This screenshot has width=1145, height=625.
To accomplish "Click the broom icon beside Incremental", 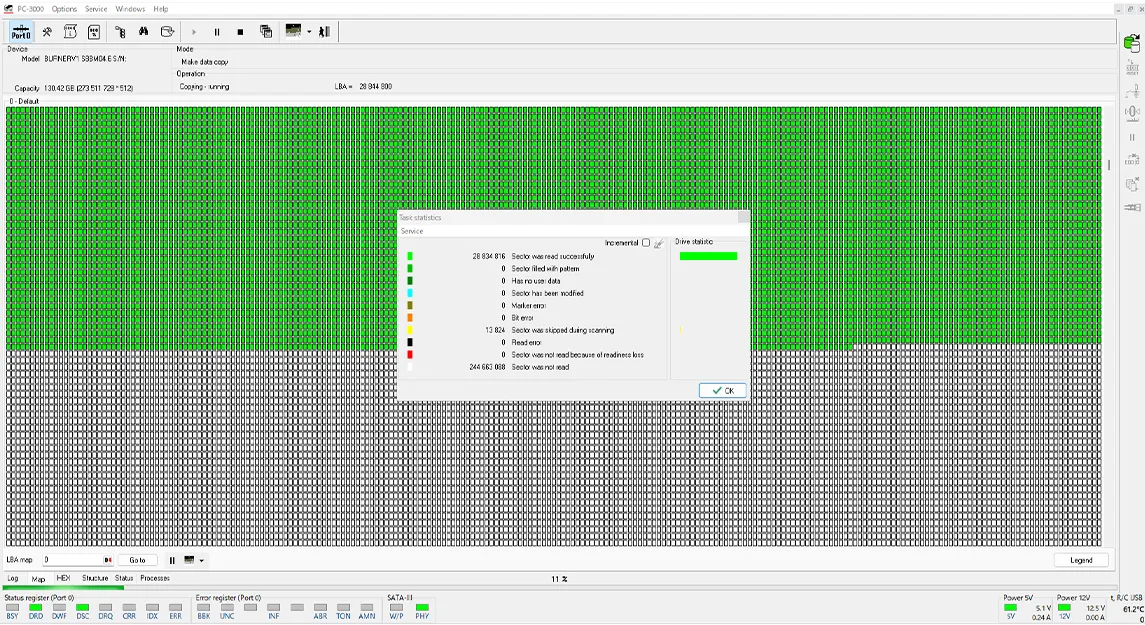I will (658, 243).
